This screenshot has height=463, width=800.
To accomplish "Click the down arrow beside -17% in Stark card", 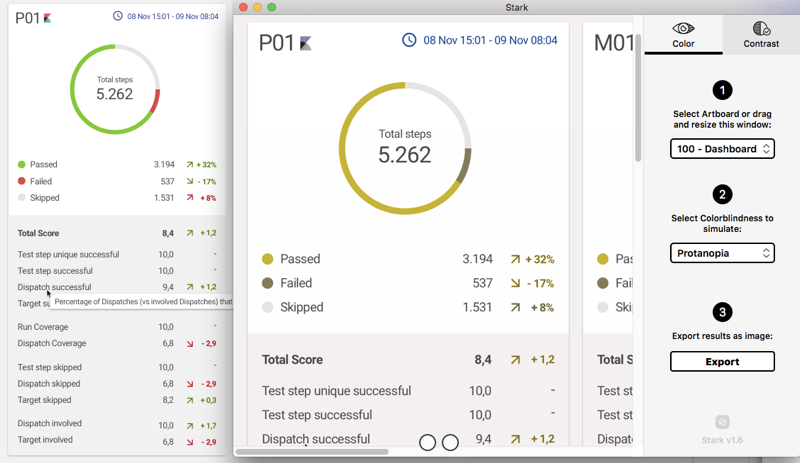I will click(x=515, y=283).
